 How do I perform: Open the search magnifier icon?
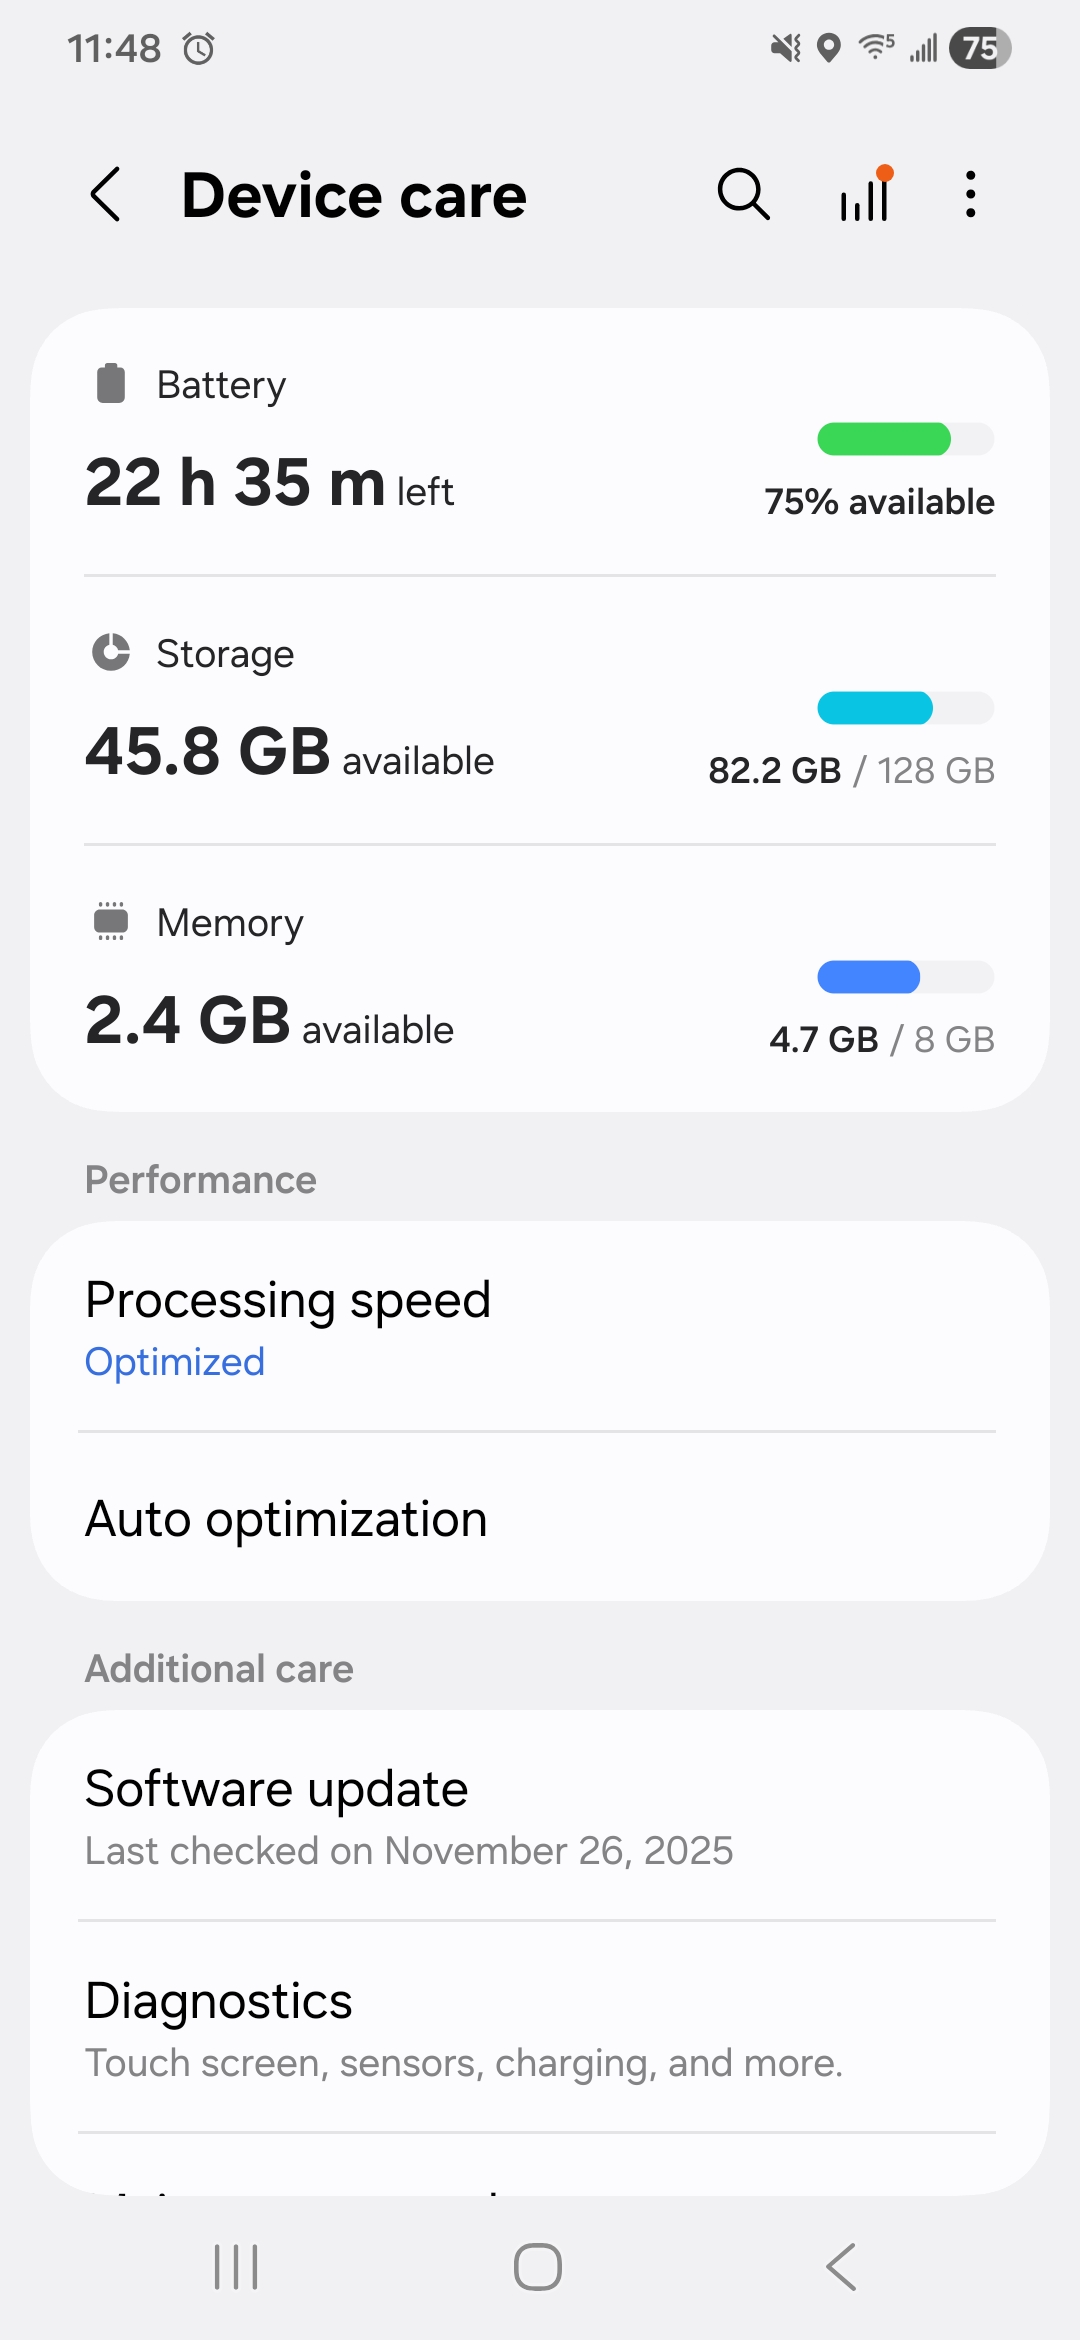[743, 194]
